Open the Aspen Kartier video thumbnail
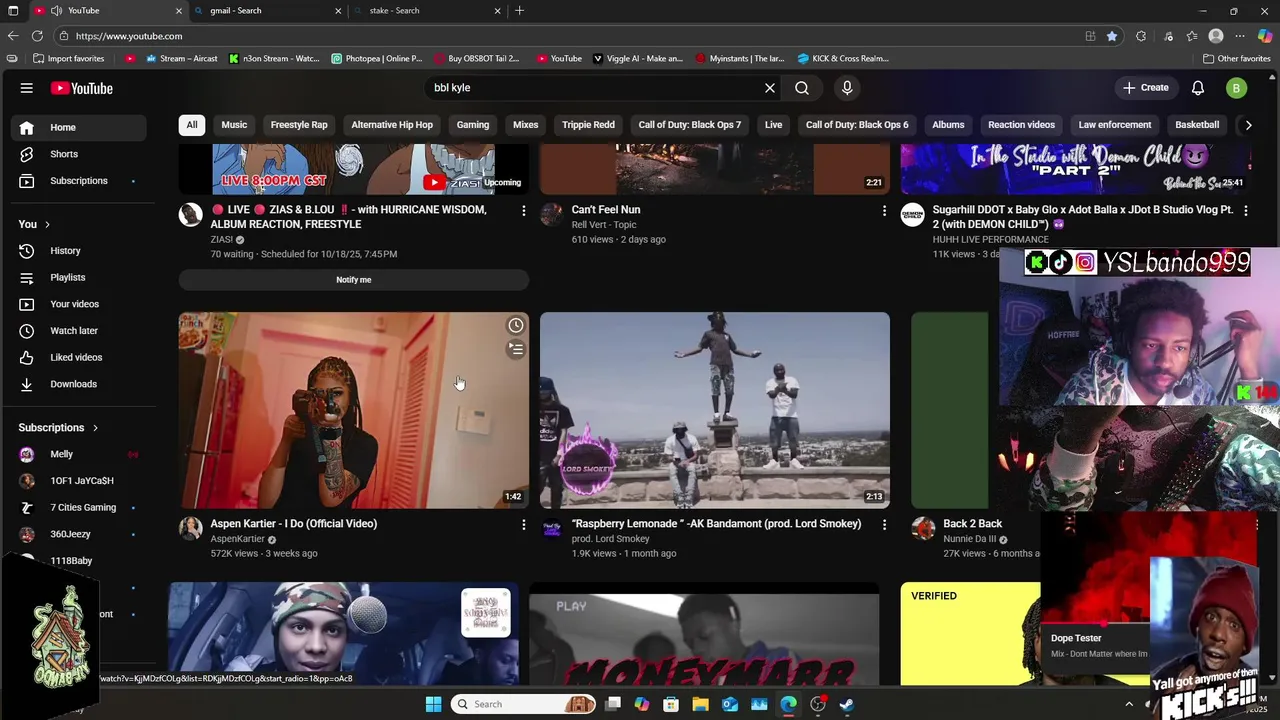Viewport: 1280px width, 720px height. coord(354,410)
